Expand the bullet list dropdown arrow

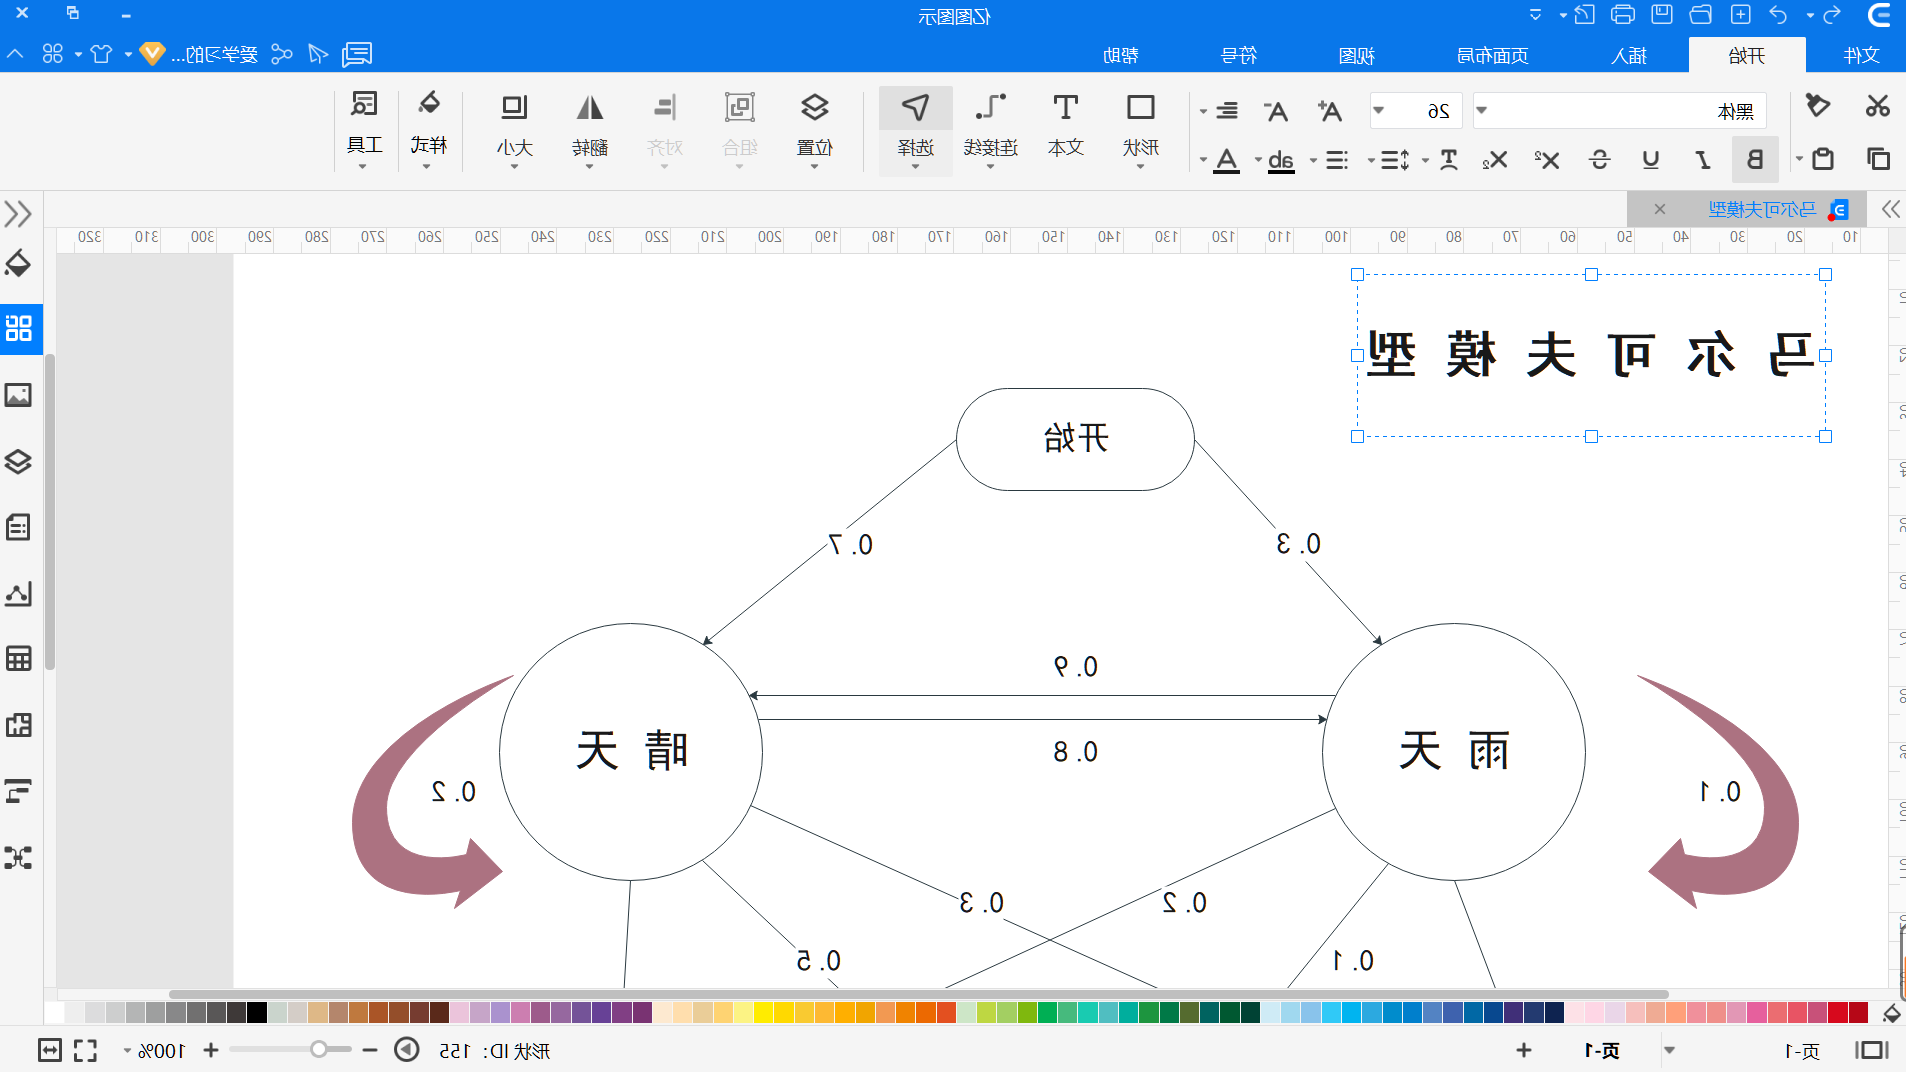[1313, 159]
